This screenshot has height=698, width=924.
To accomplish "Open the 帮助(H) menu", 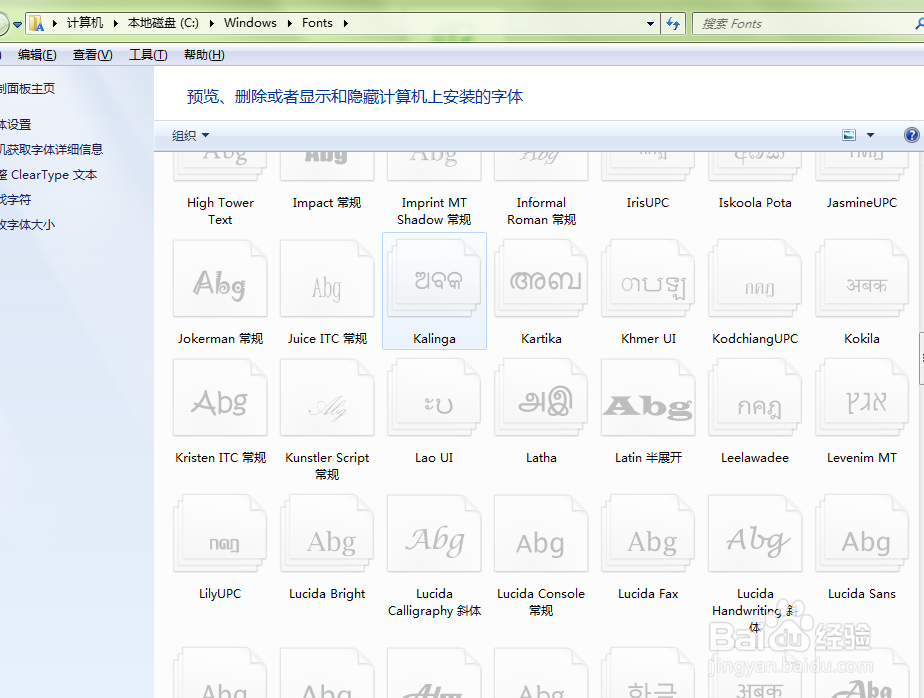I will (x=204, y=55).
